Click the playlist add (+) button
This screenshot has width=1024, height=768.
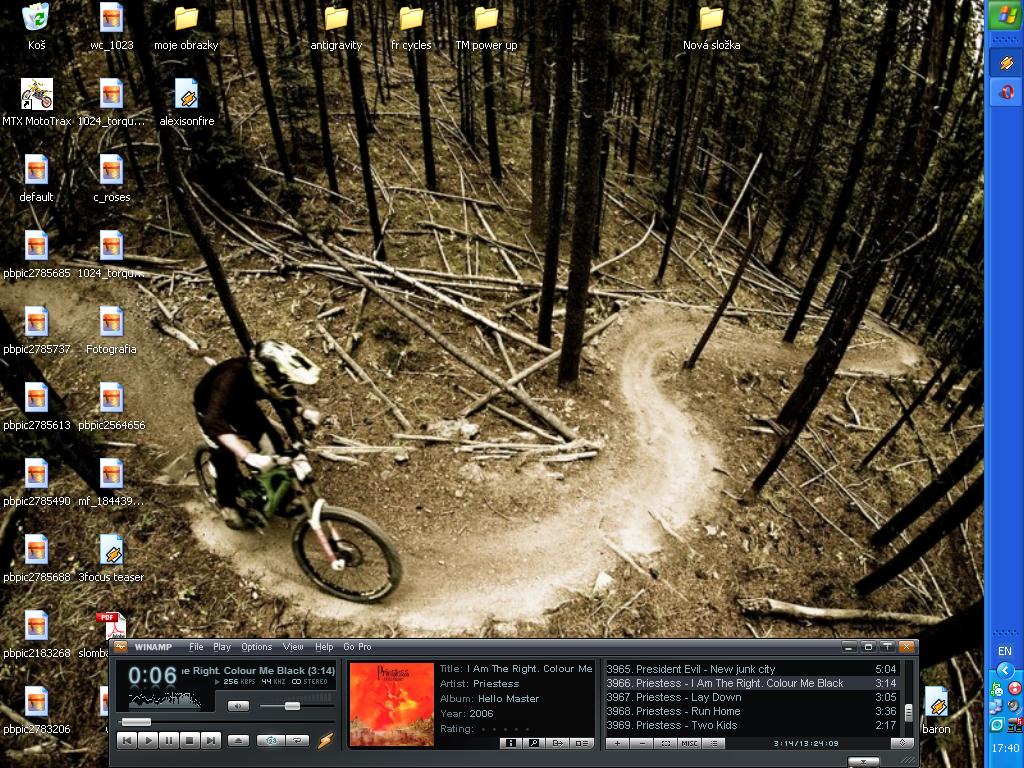tap(617, 743)
